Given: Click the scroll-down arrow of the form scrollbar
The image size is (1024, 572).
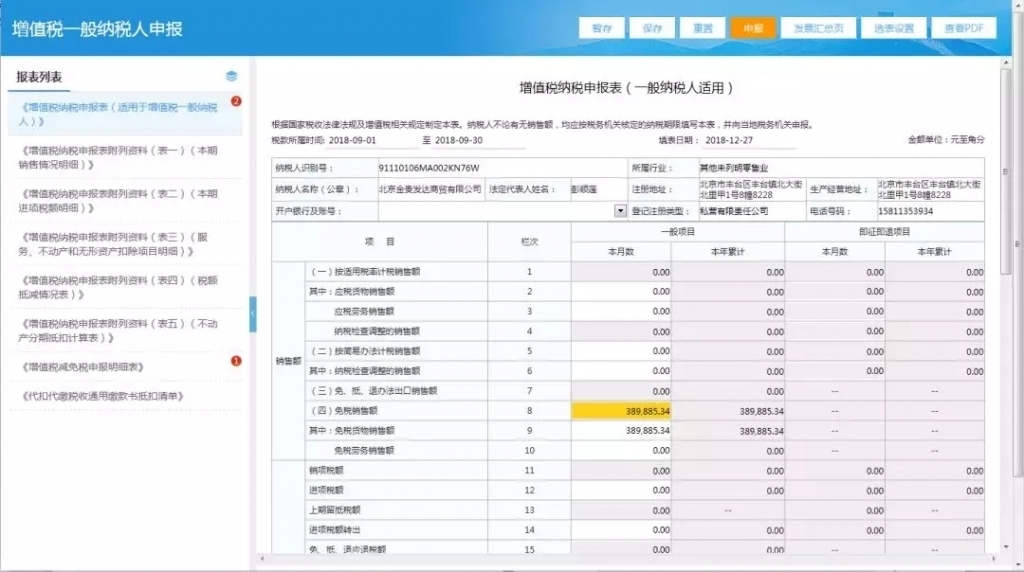Looking at the screenshot, I should point(1005,547).
